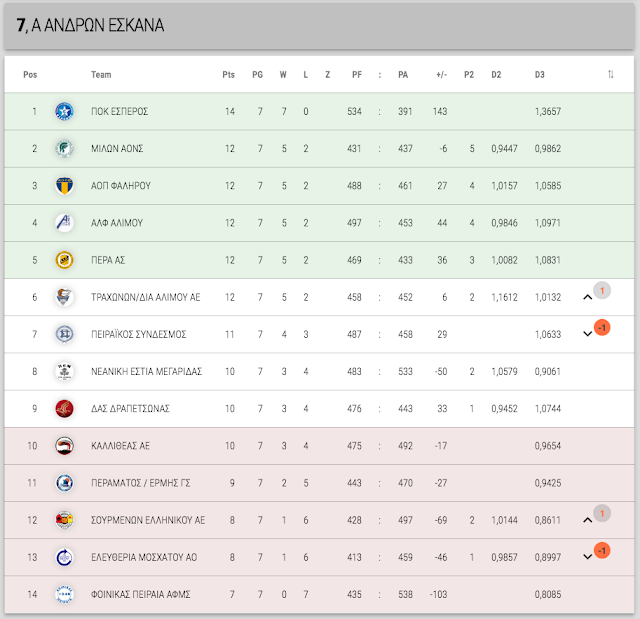640x619 pixels.
Task: Click the ΑΛΦ ΑΛΙΜΟΥ team logo
Action: tap(64, 223)
